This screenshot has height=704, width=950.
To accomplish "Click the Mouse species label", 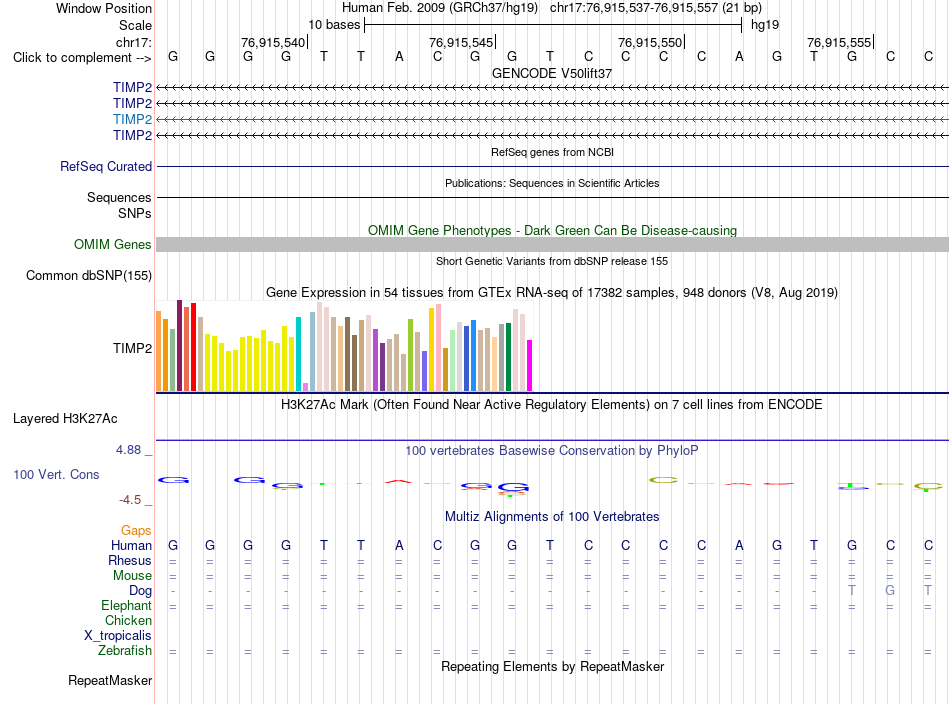I will point(132,576).
